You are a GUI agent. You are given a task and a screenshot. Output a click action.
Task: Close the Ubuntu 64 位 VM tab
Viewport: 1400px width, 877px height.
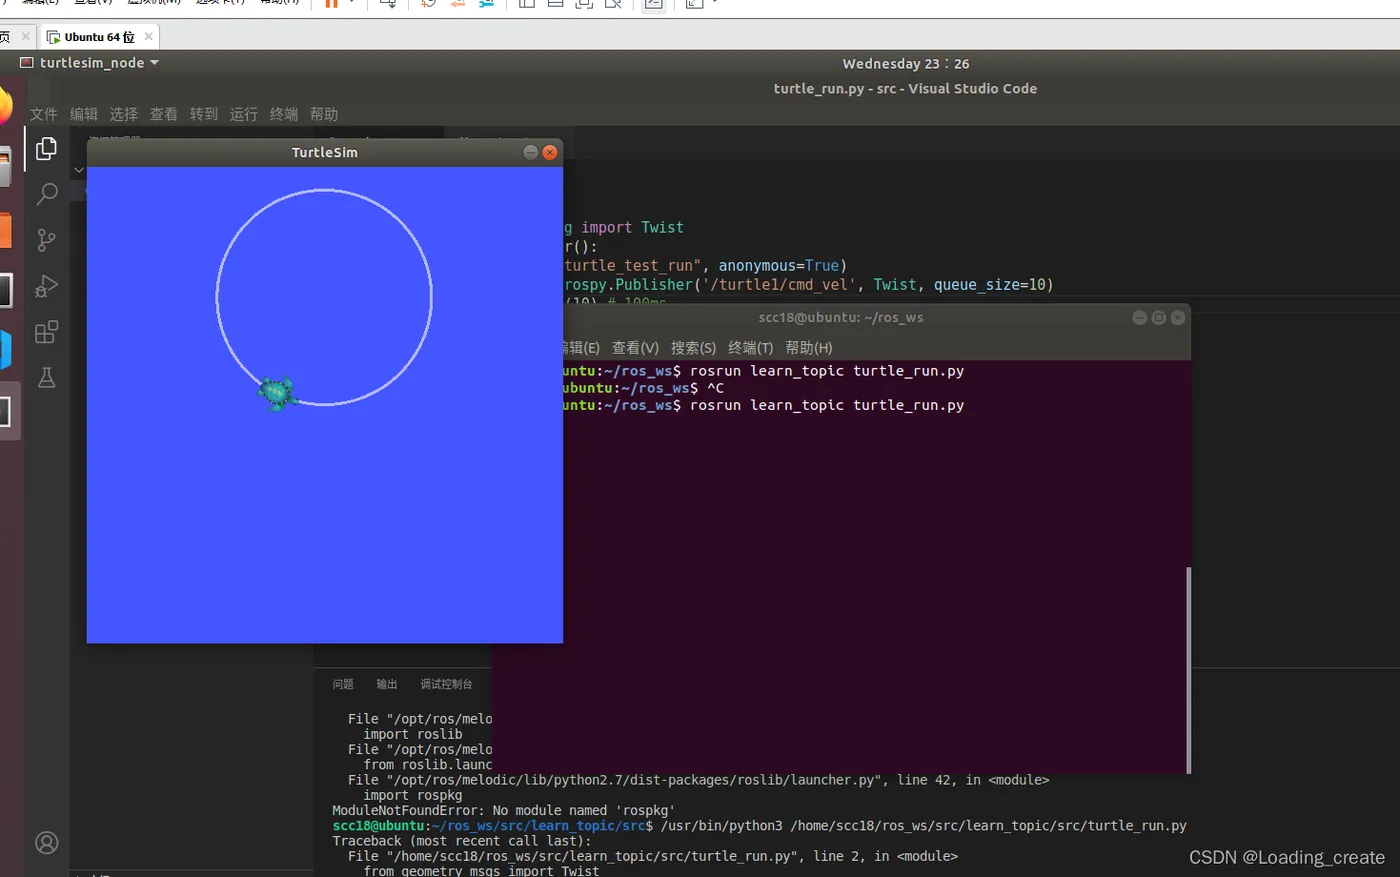click(149, 36)
